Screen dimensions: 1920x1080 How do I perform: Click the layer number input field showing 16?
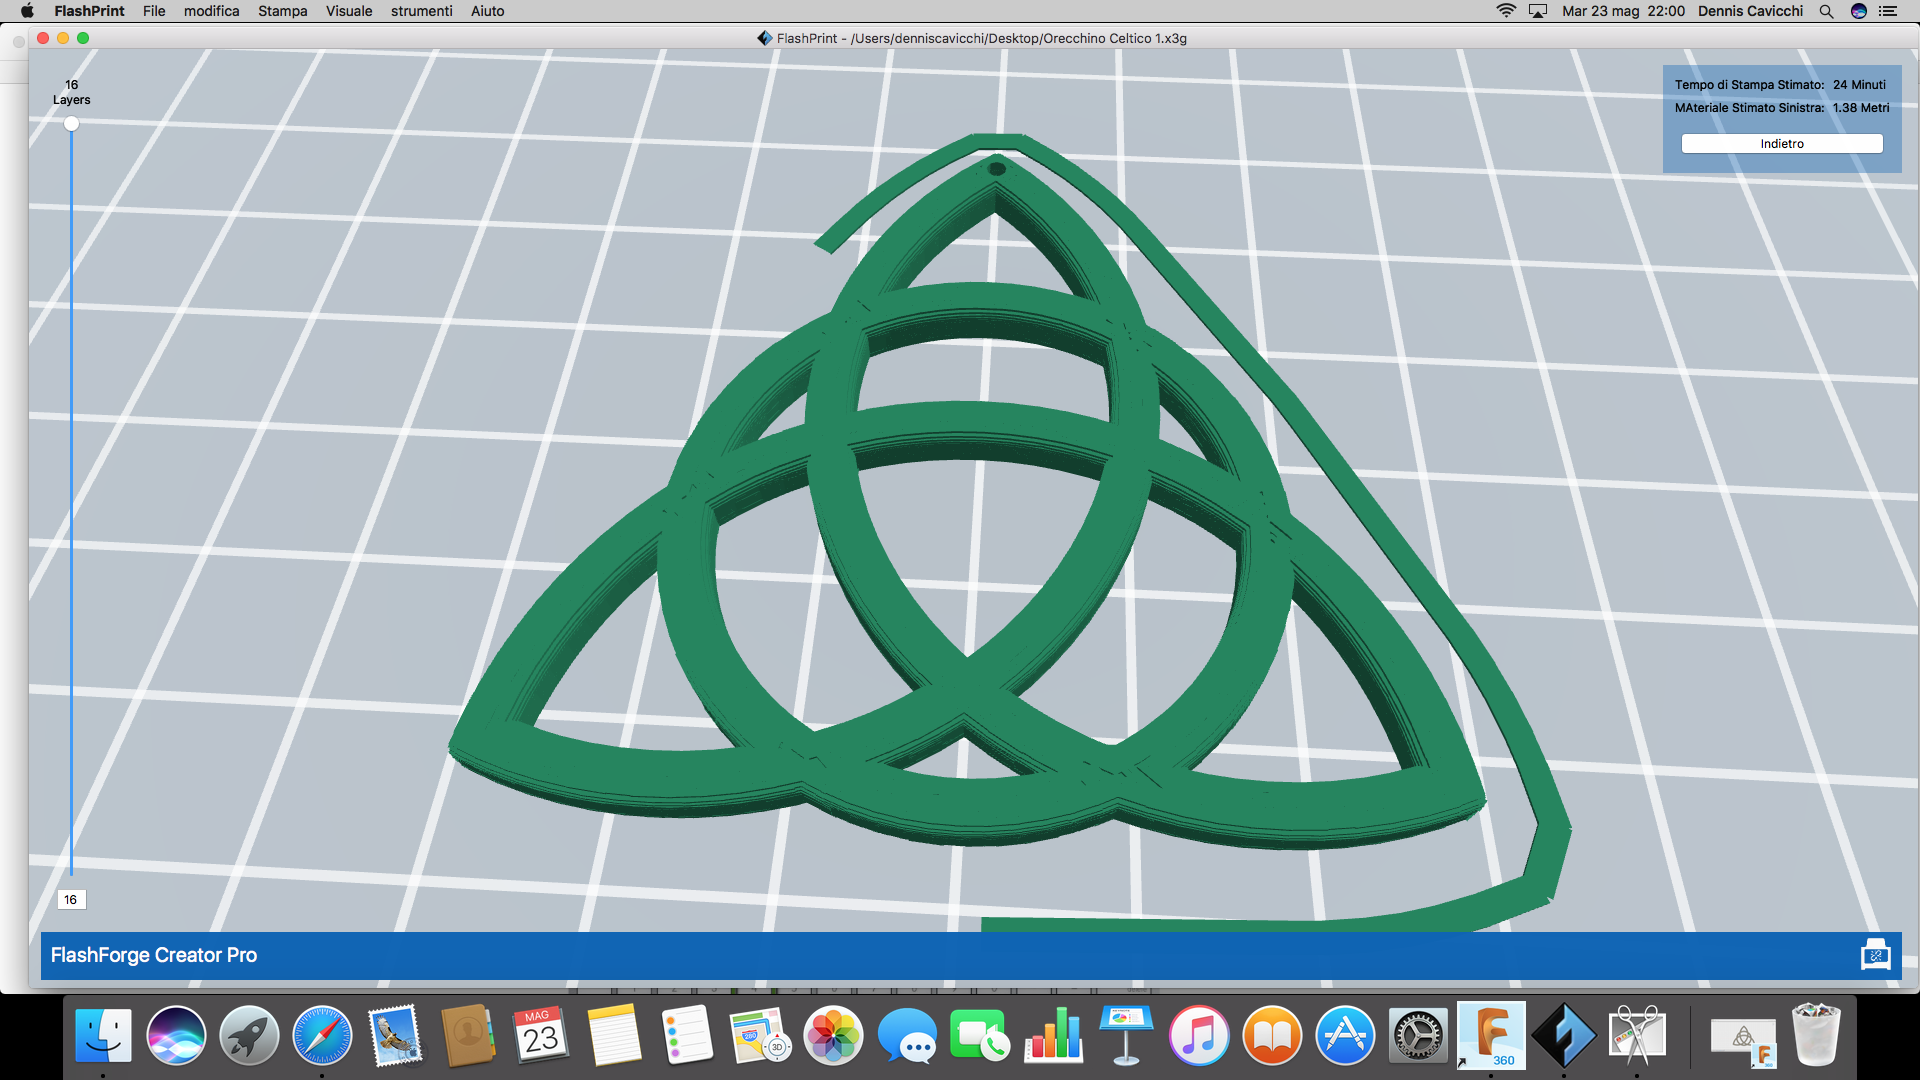[71, 900]
